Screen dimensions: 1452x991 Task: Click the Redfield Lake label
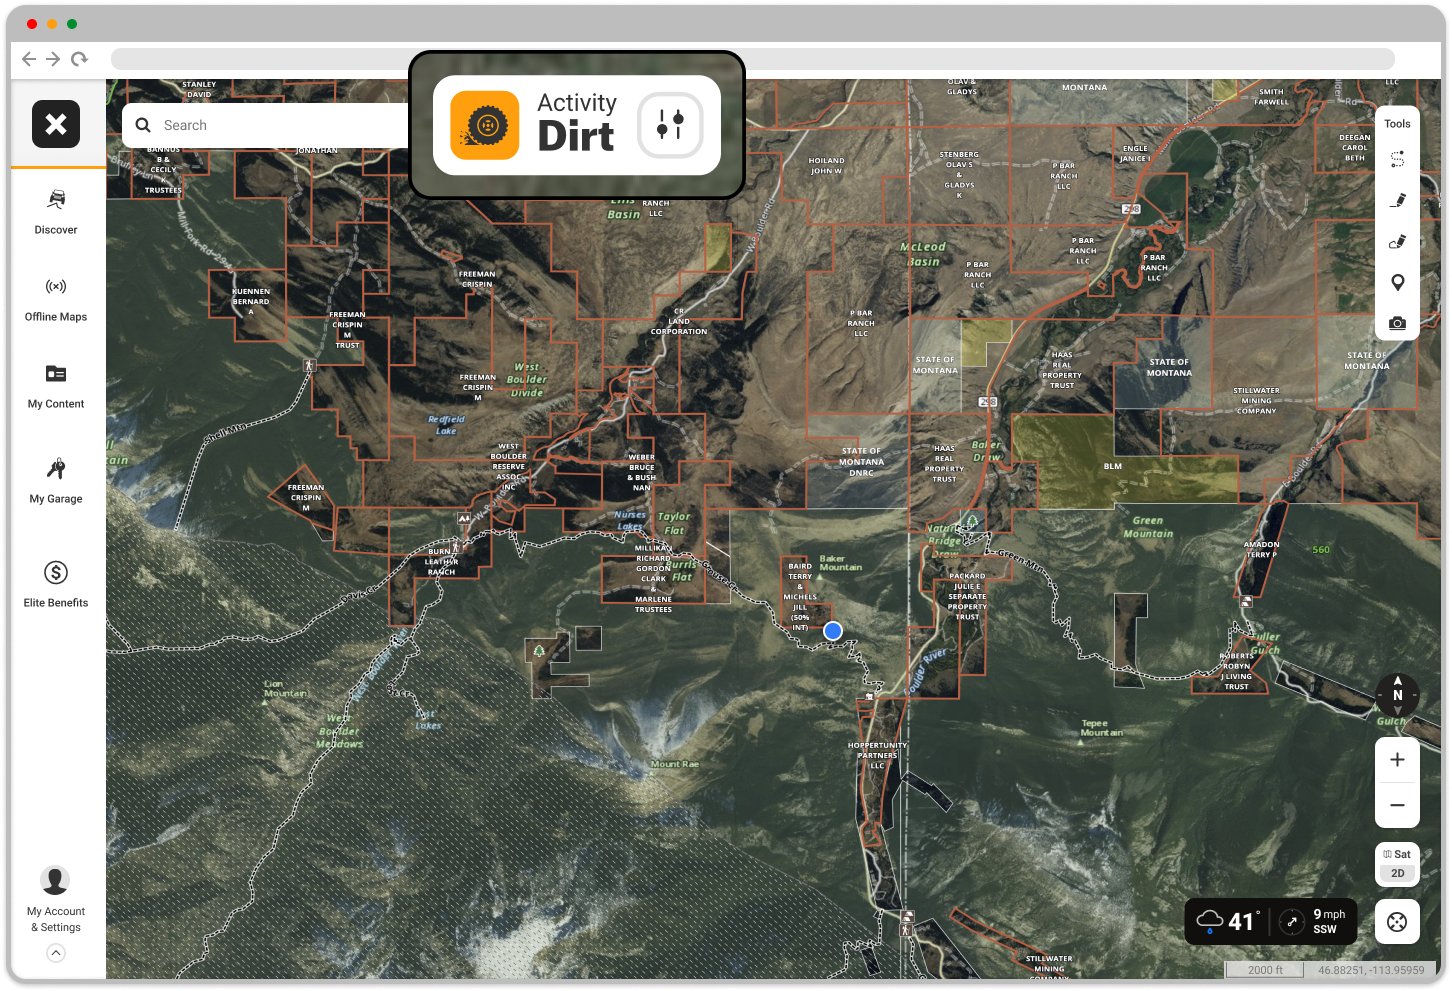point(446,425)
